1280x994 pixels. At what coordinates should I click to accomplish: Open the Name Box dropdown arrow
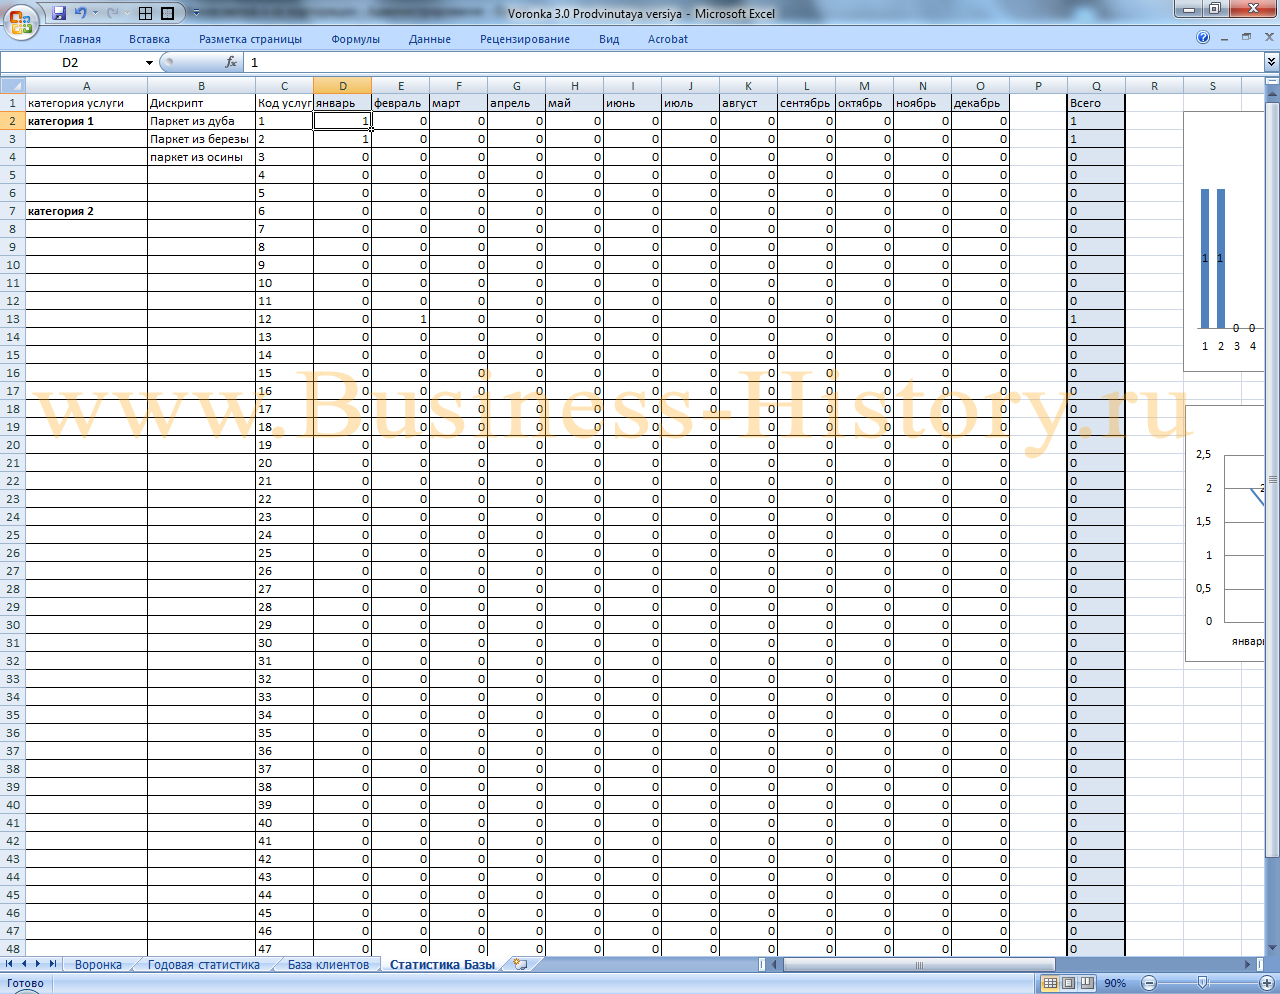tap(149, 62)
